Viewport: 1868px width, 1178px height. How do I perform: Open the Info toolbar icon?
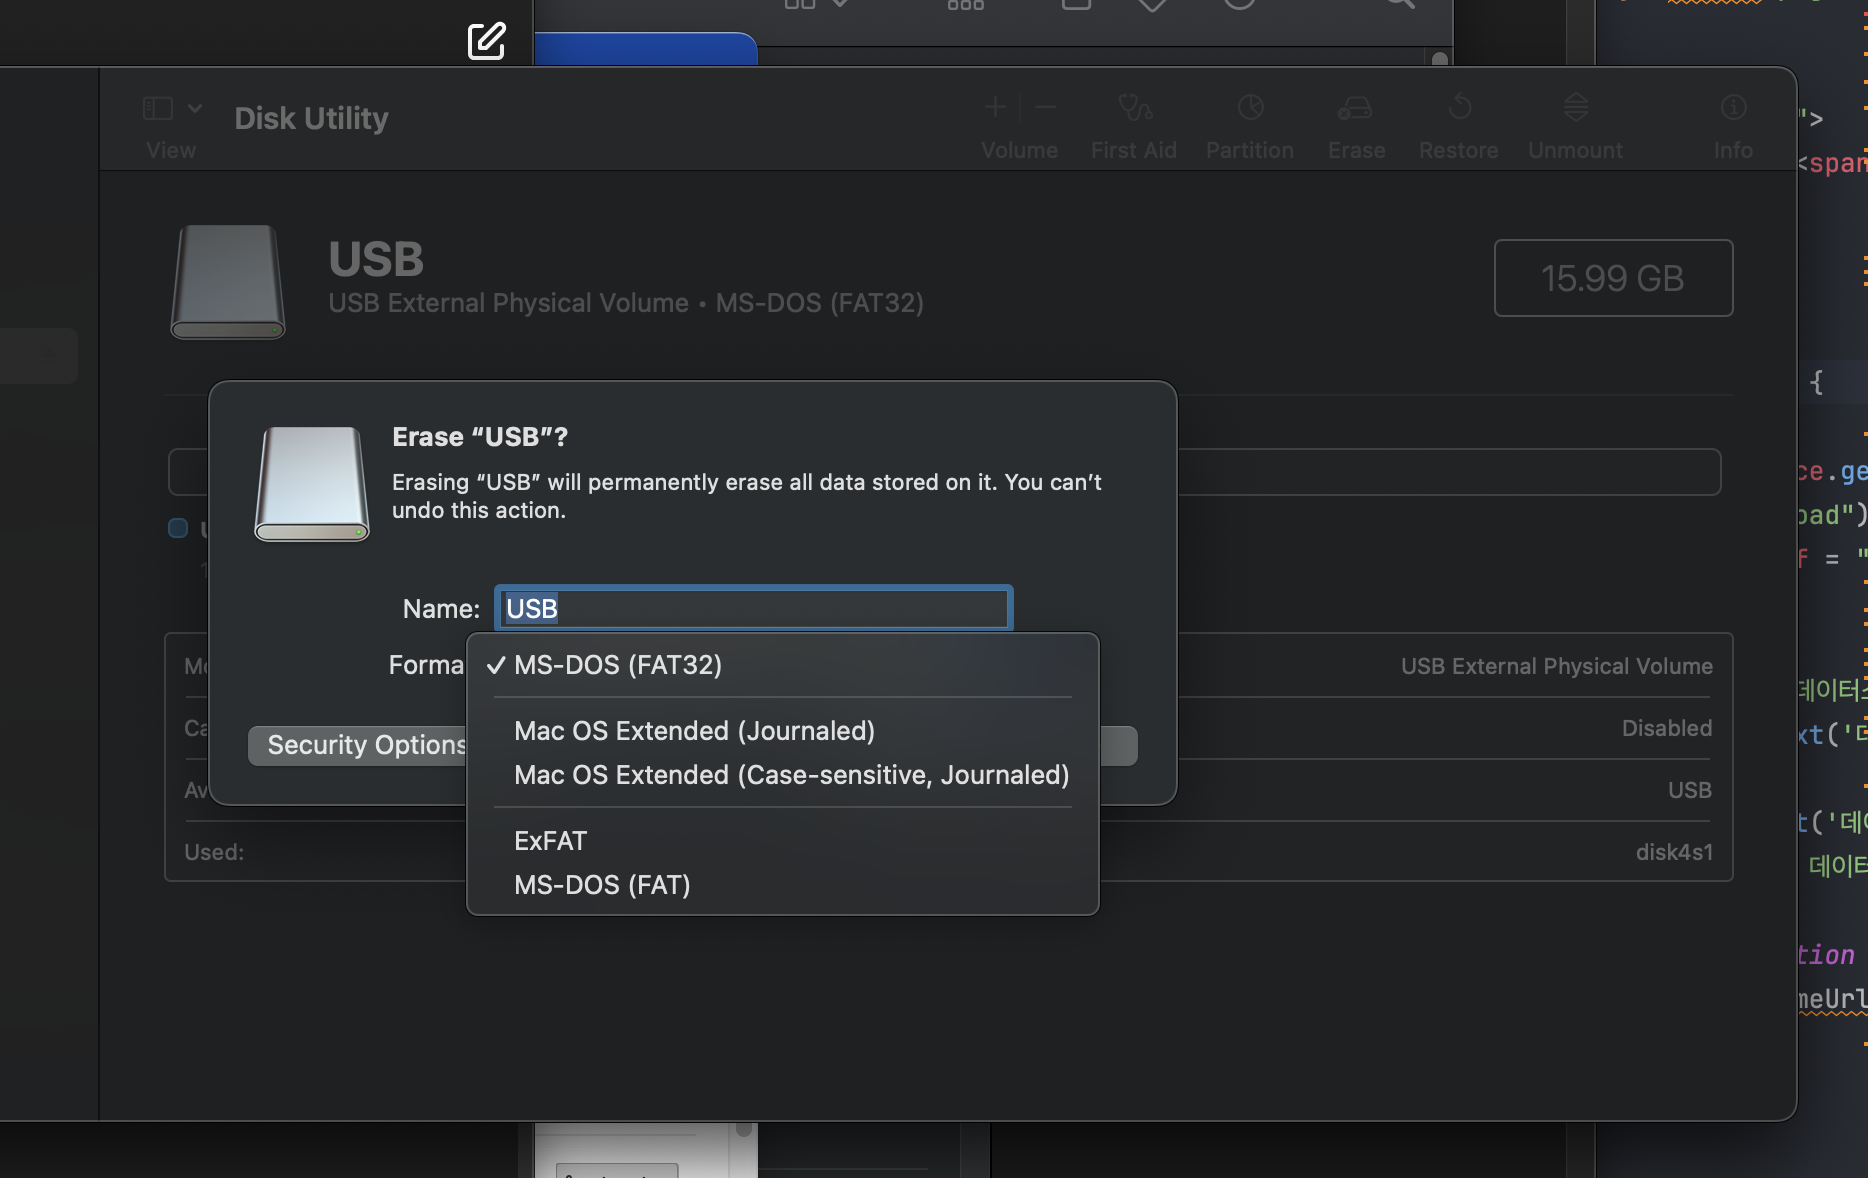point(1733,107)
